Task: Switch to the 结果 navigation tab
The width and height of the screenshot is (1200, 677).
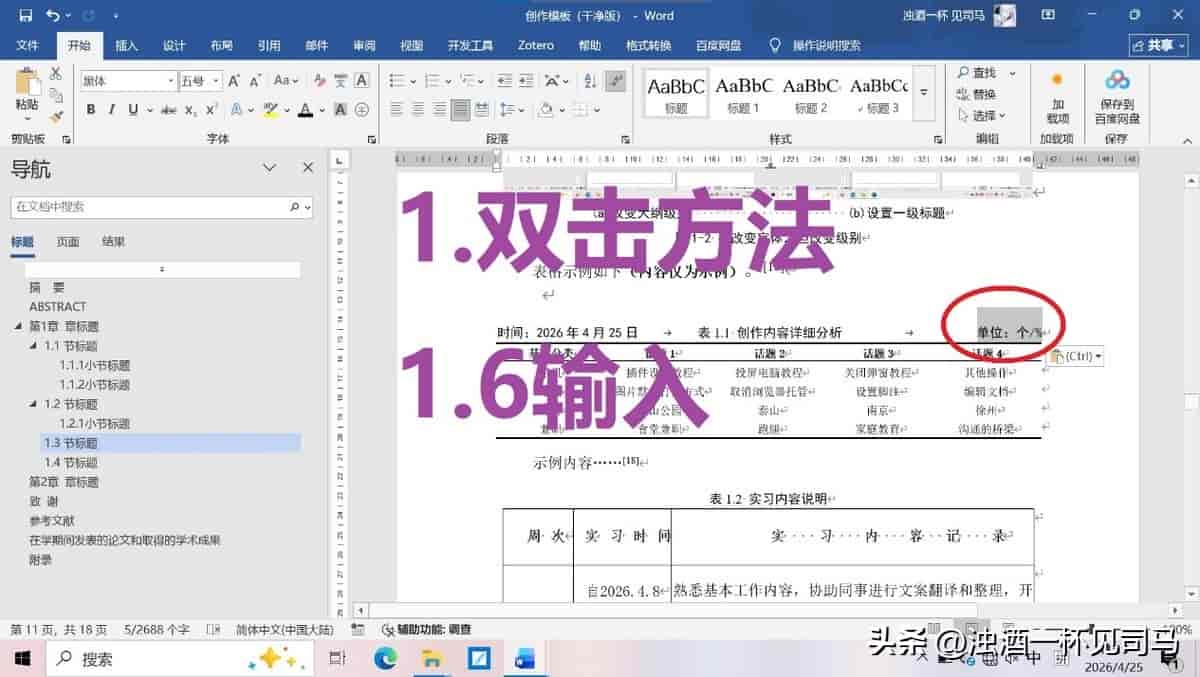Action: 114,241
